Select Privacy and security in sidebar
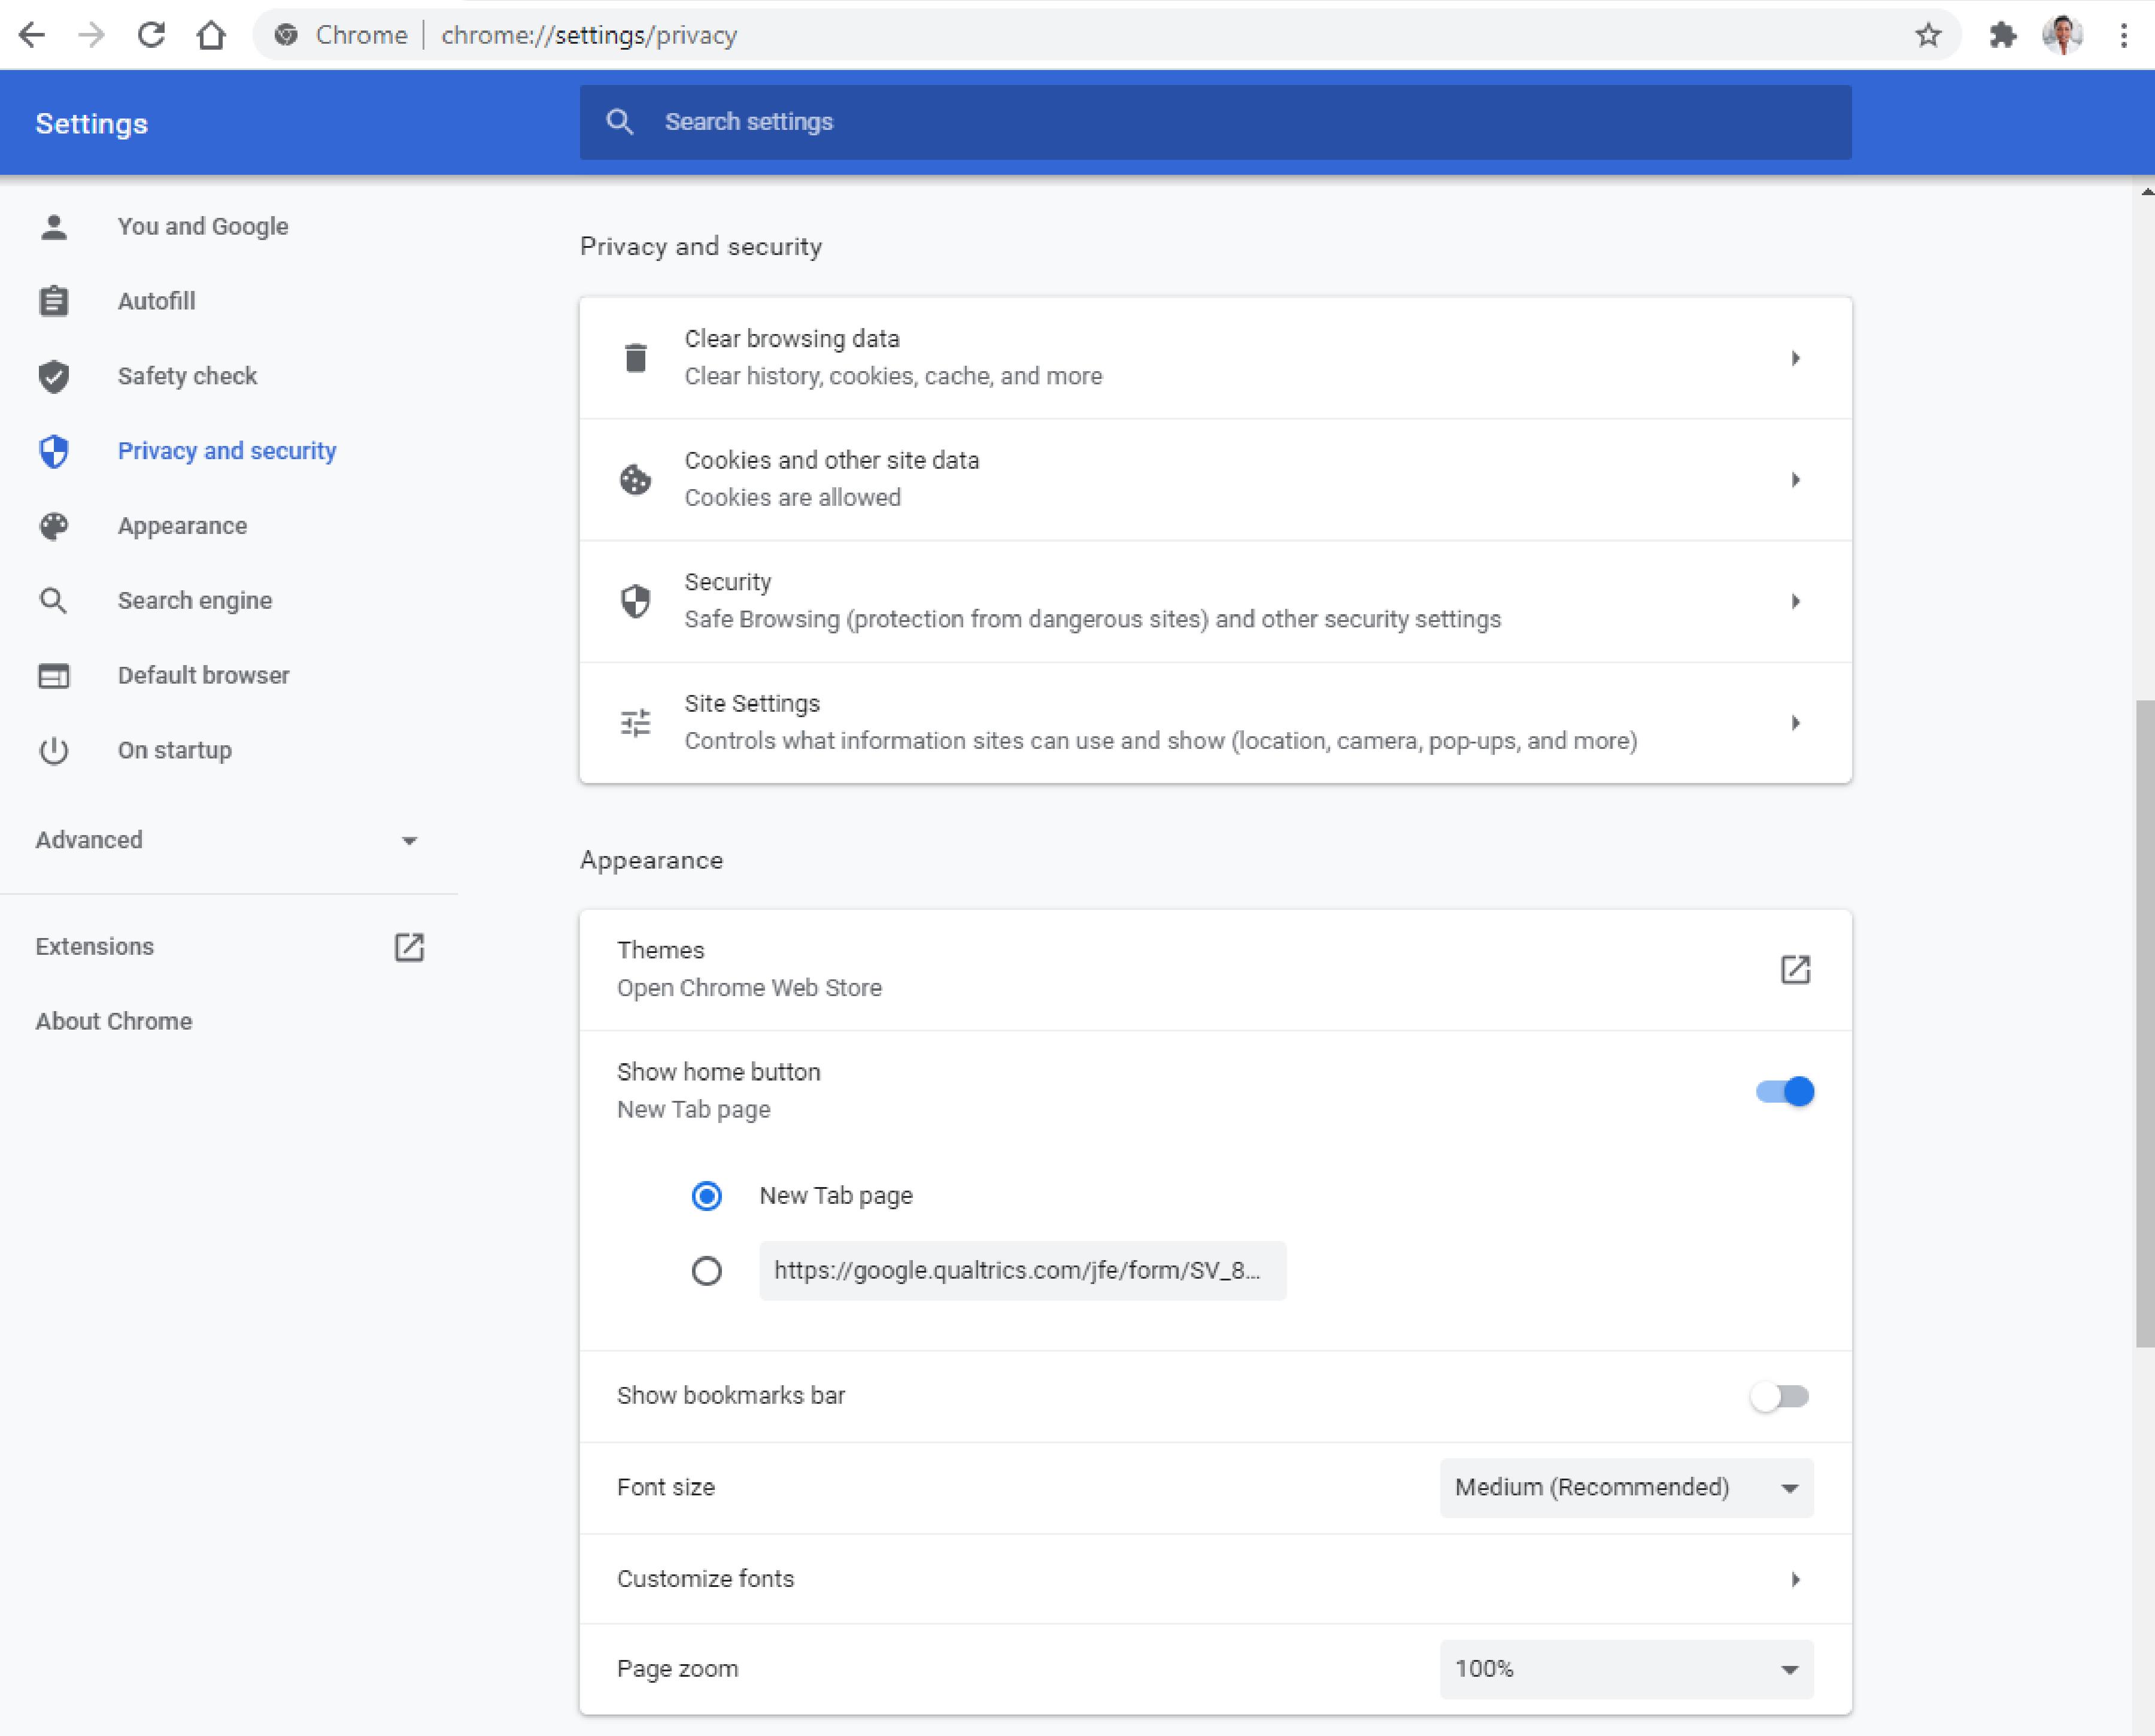Screen dimensions: 2155x1736 point(227,451)
